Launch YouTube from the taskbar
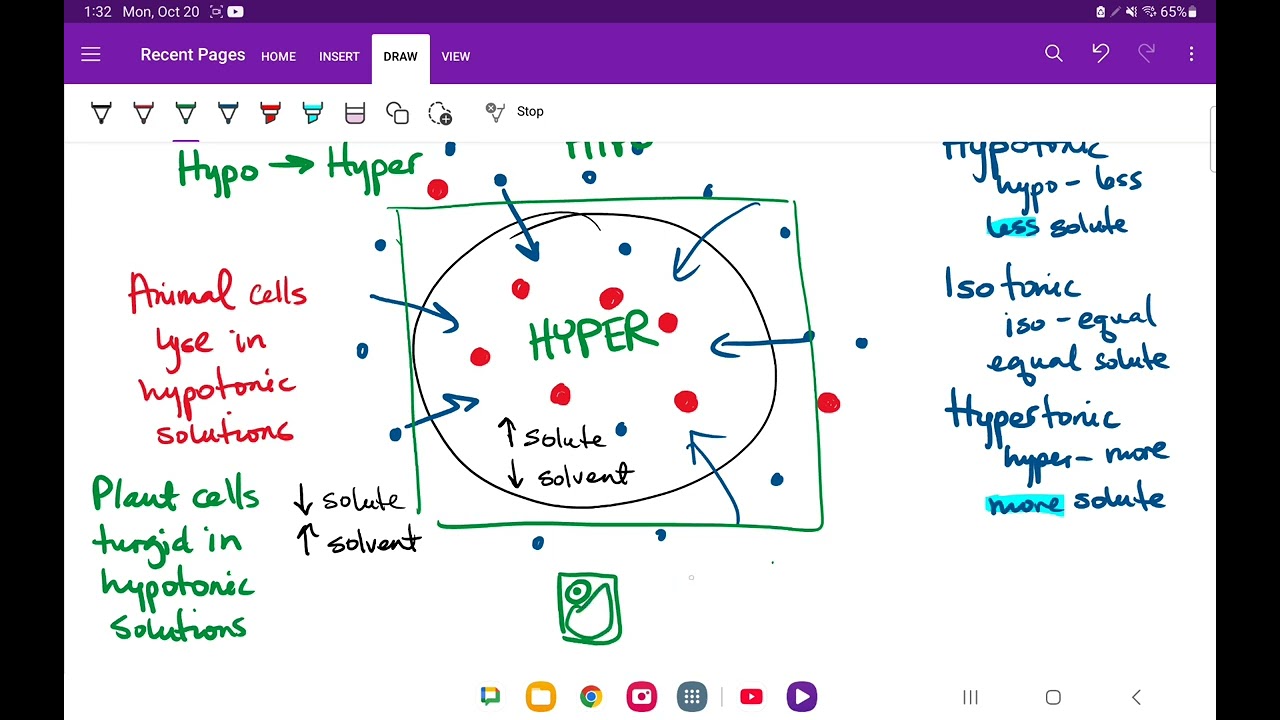This screenshot has width=1280, height=720. (751, 697)
